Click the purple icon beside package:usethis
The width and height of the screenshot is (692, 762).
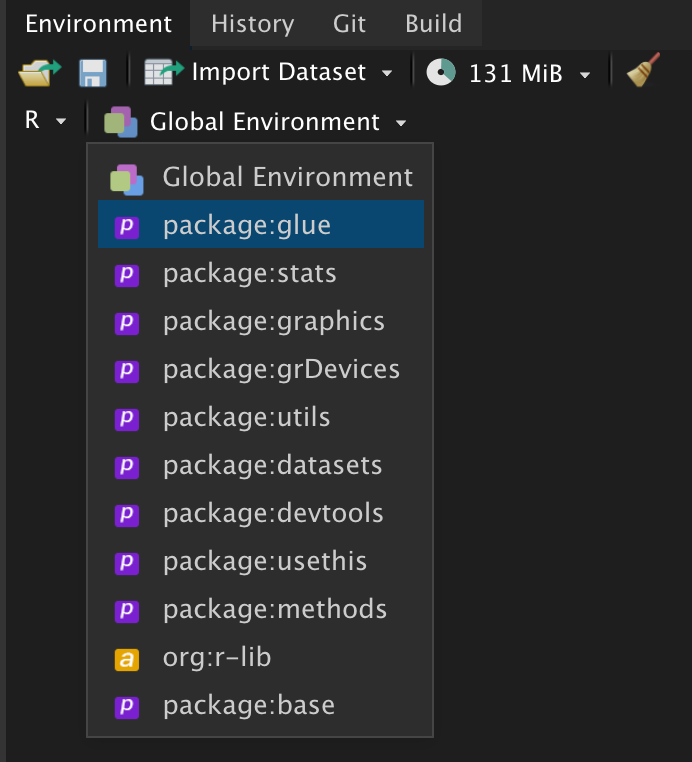(x=127, y=563)
